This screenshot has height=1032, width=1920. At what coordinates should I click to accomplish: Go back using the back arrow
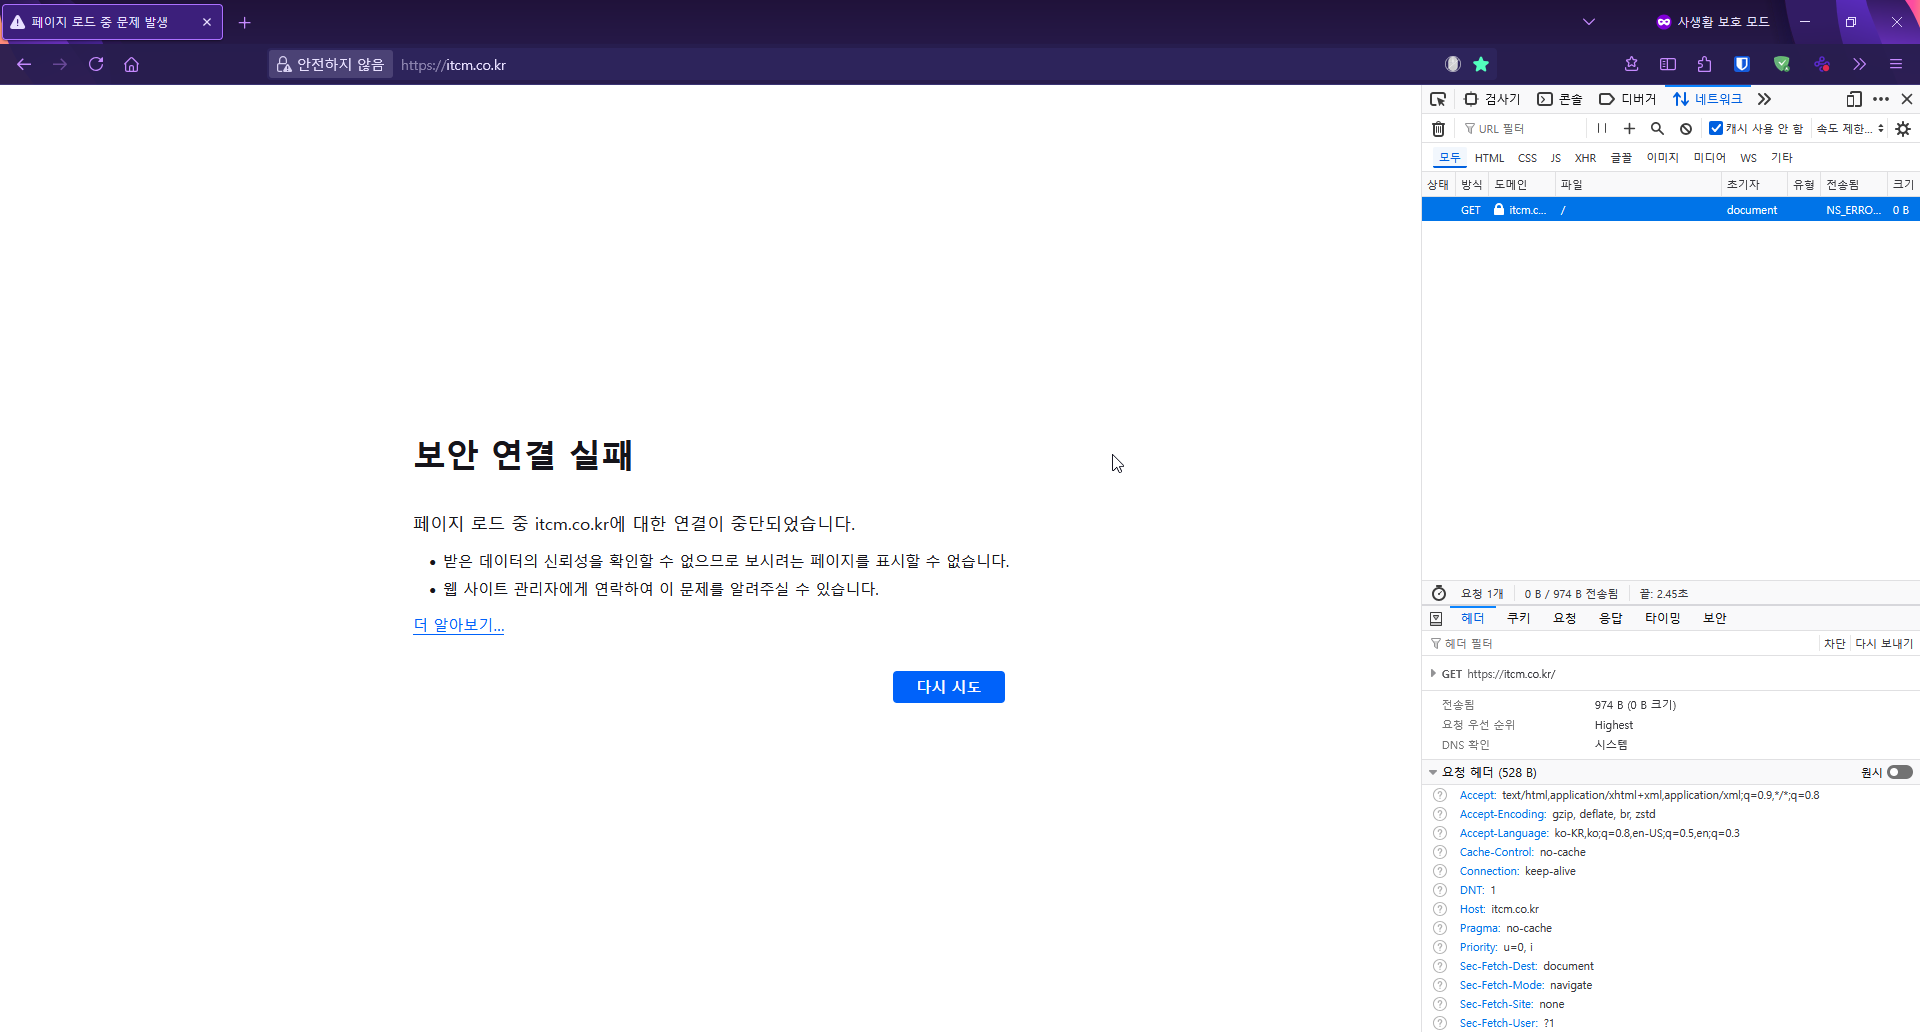click(x=24, y=64)
